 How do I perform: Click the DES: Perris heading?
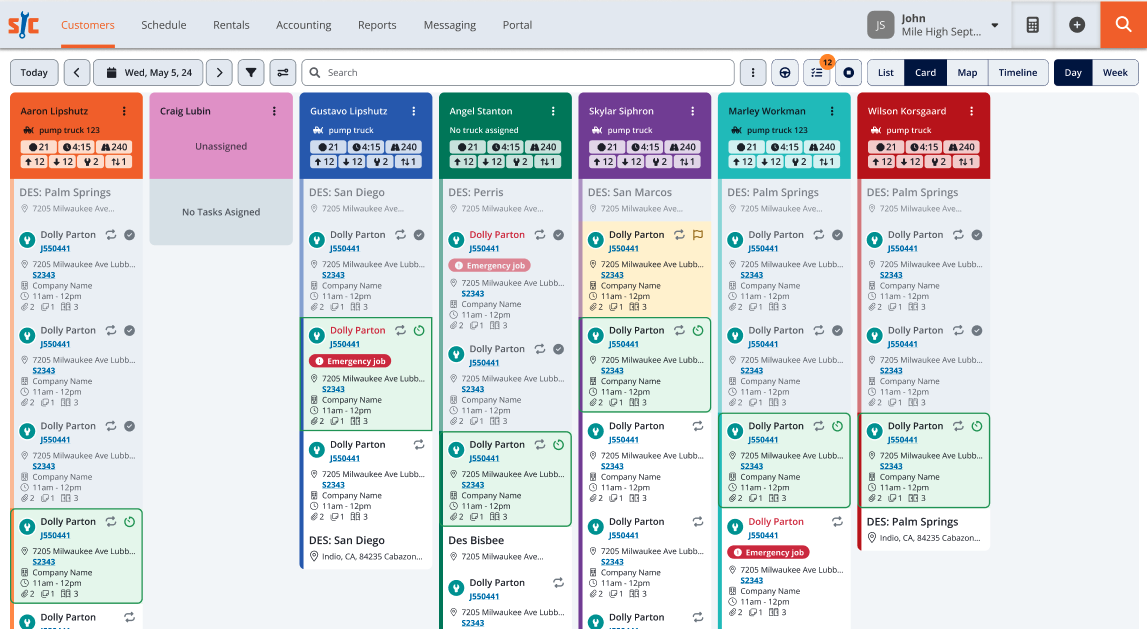pyautogui.click(x=476, y=192)
